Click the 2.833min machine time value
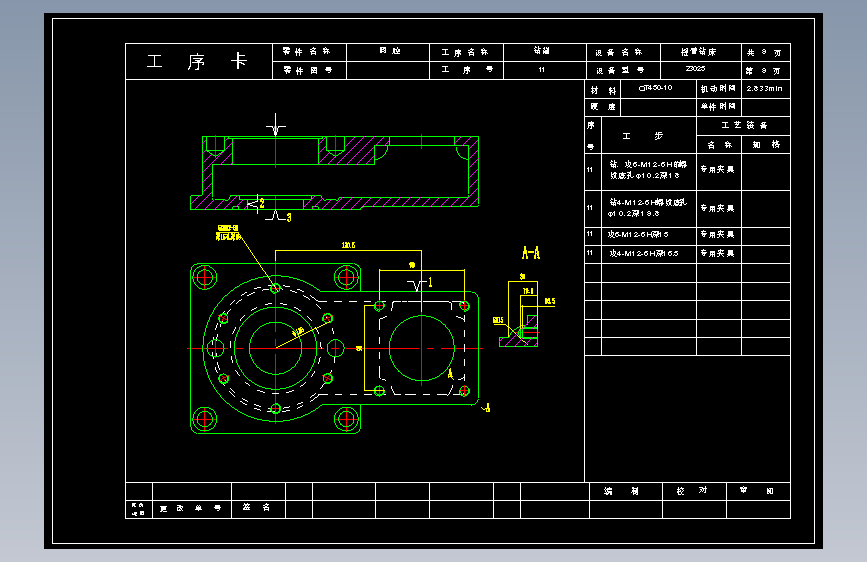867x562 pixels. [x=765, y=89]
